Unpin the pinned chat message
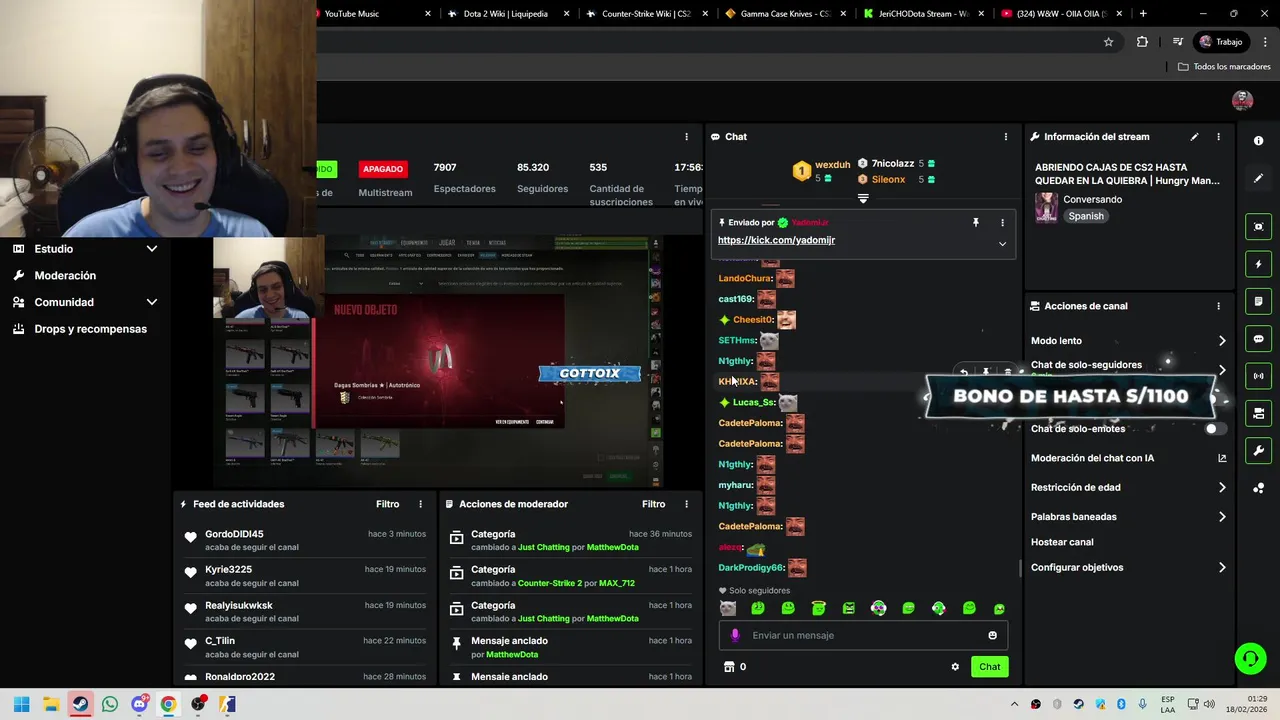 pos(976,223)
